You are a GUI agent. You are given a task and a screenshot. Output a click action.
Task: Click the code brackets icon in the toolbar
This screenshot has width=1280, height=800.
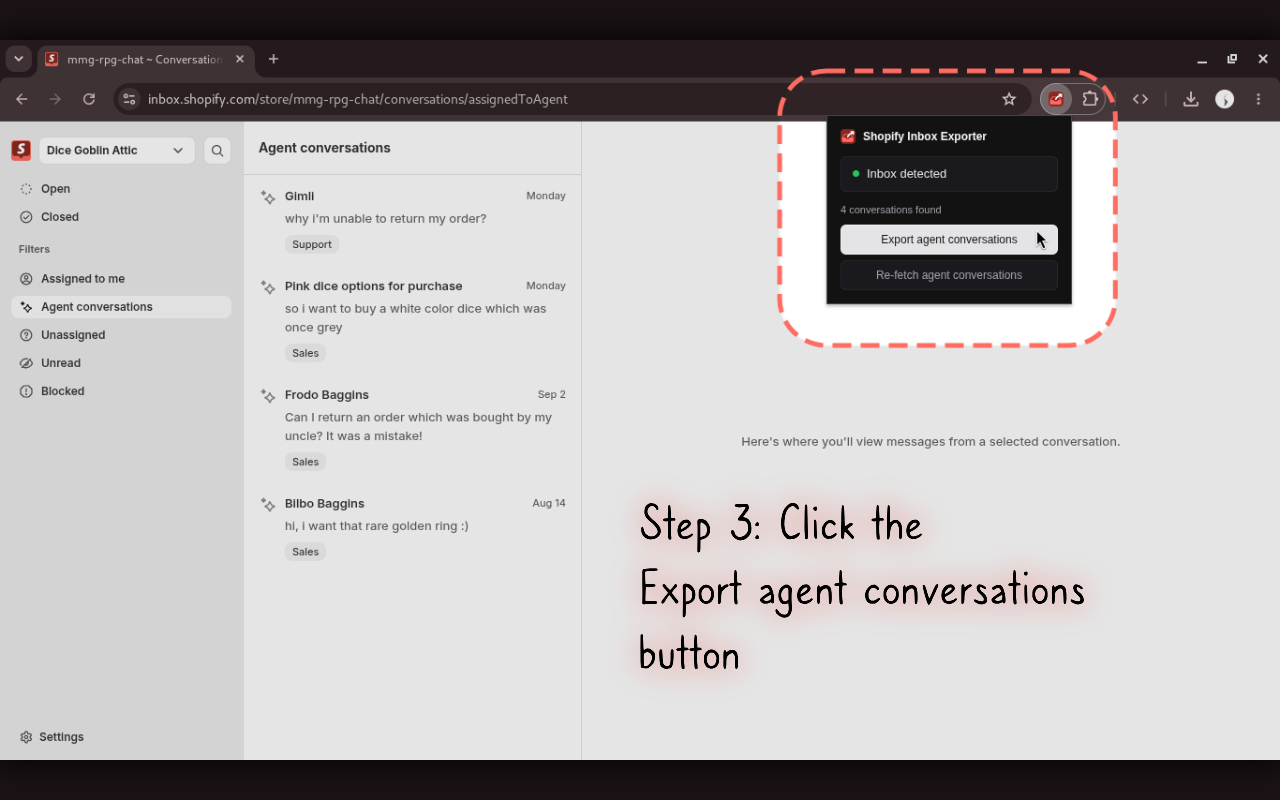(x=1140, y=99)
